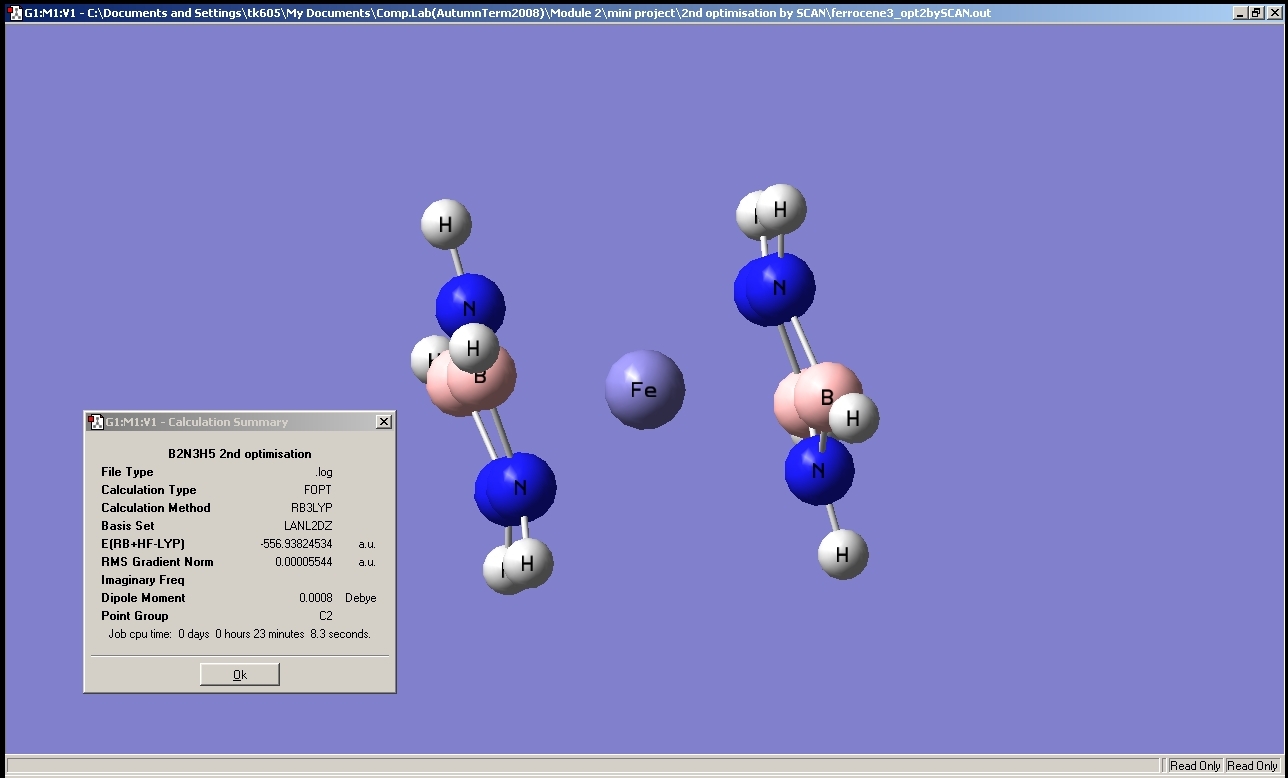This screenshot has height=778, width=1288.
Task: Minimize the main GaussView window
Action: [1241, 13]
